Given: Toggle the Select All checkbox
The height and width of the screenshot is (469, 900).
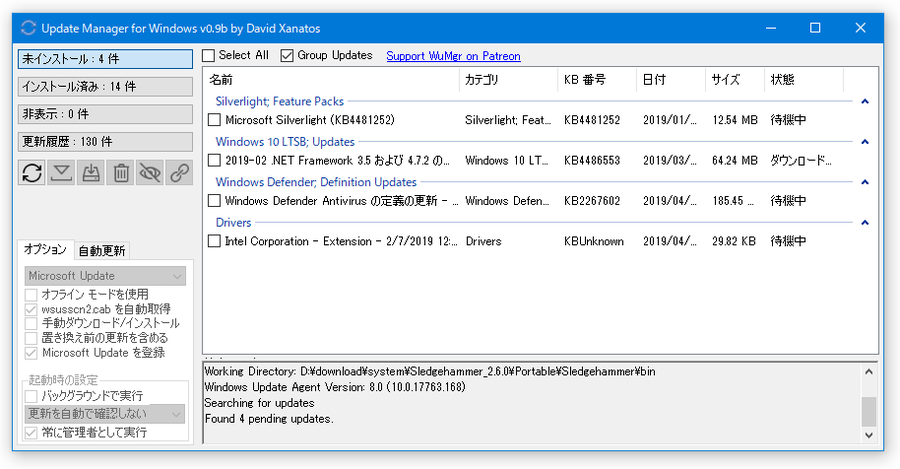Looking at the screenshot, I should point(209,55).
